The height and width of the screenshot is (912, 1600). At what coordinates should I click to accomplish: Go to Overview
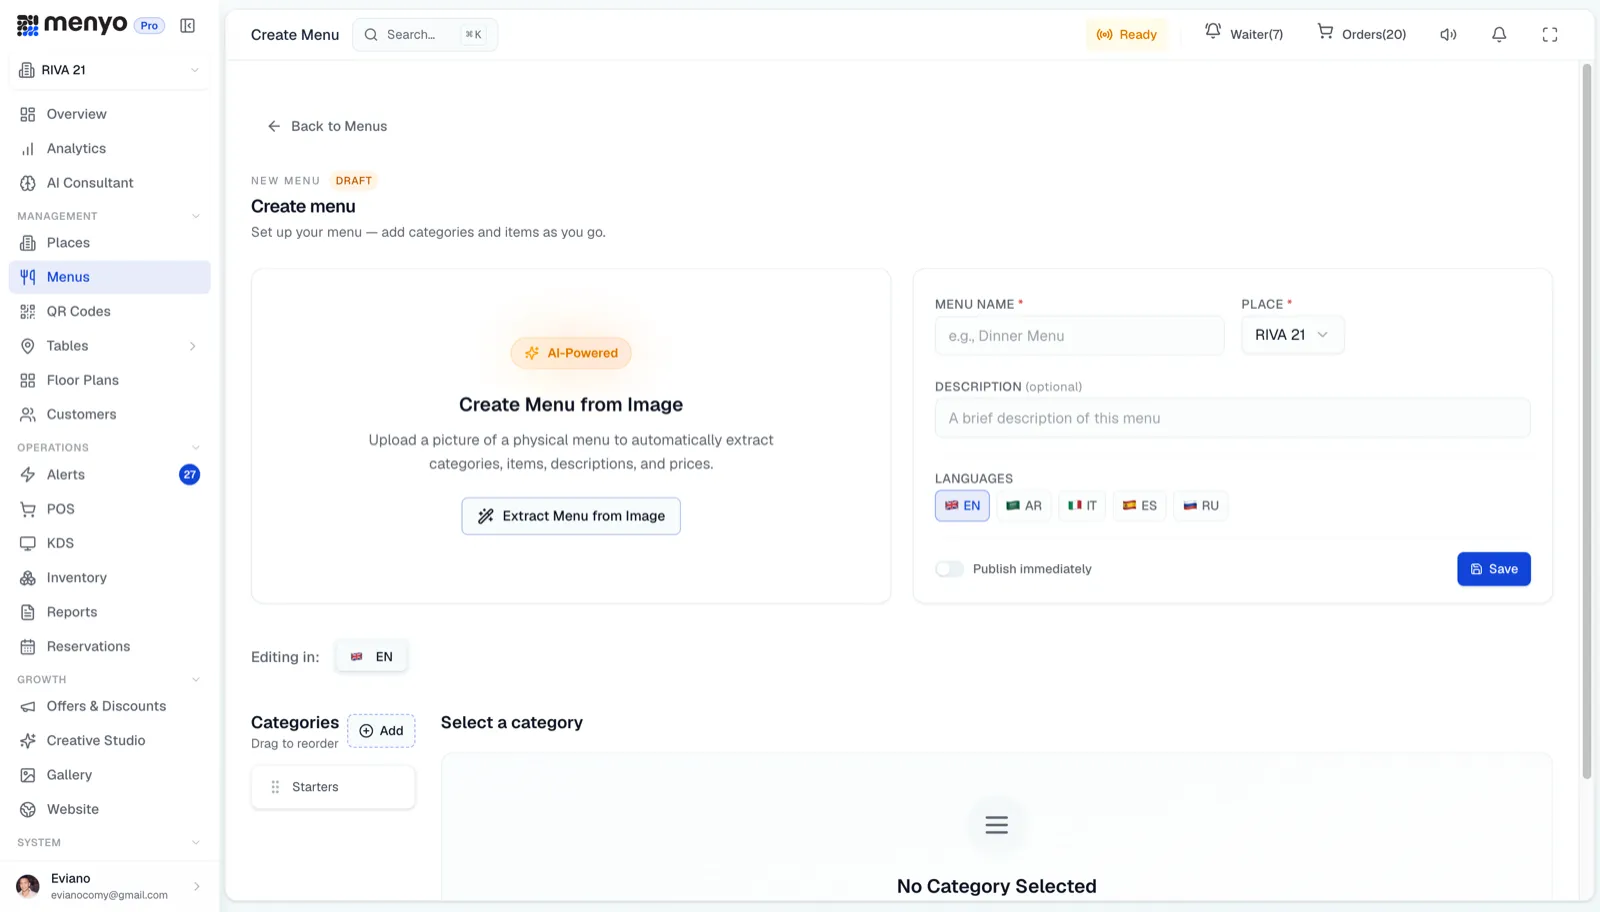[x=110, y=114]
